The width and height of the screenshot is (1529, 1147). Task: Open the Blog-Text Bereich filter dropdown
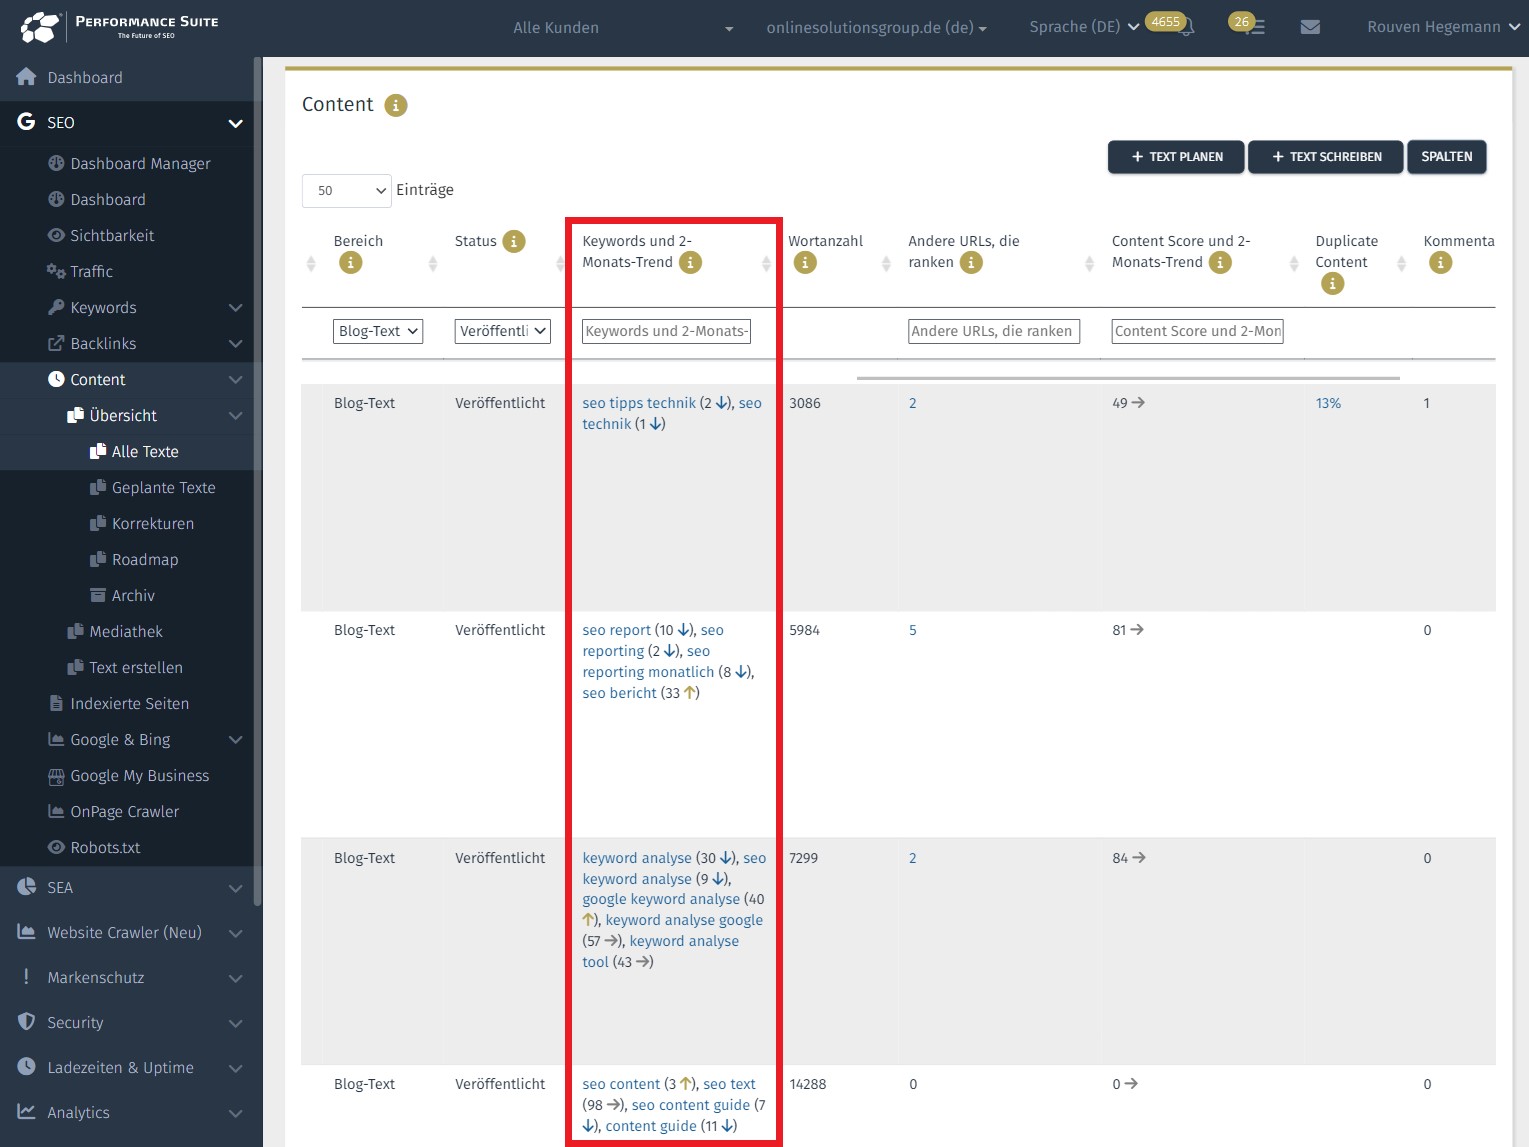[x=378, y=331]
